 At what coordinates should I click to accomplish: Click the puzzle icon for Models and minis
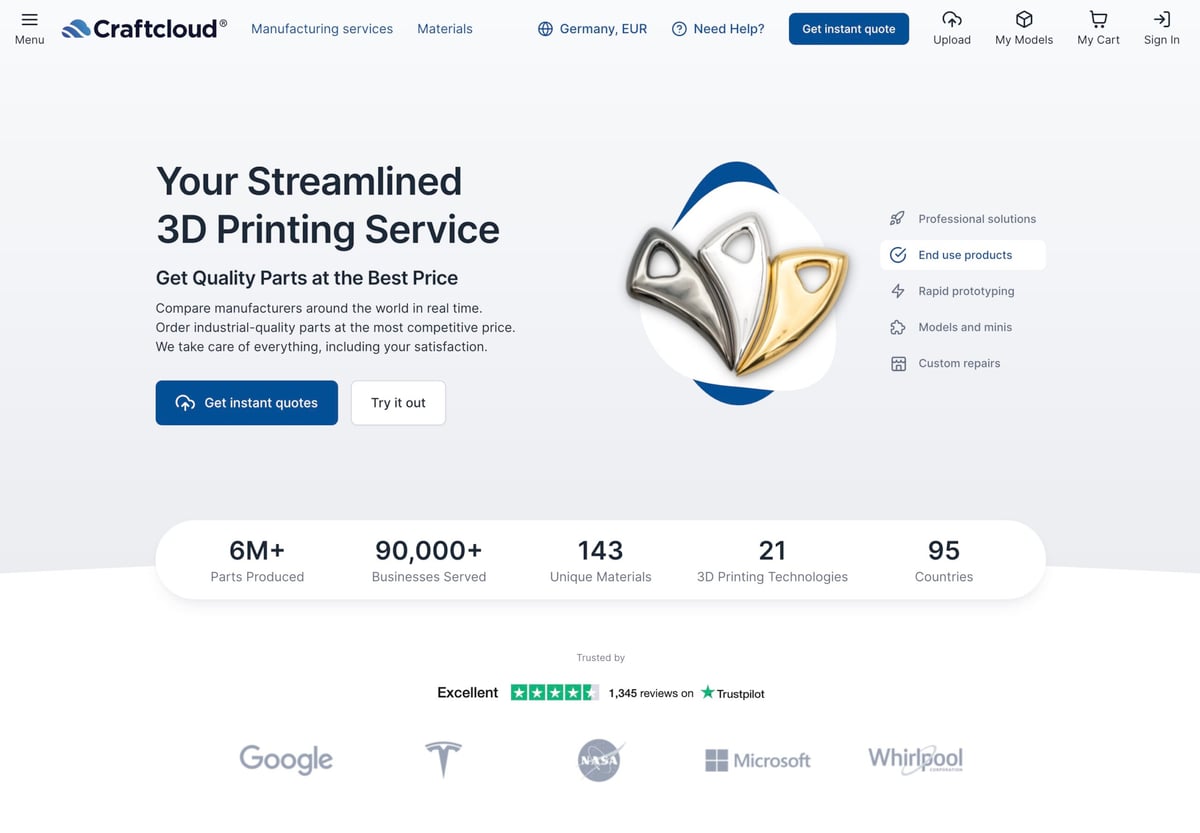click(x=898, y=327)
